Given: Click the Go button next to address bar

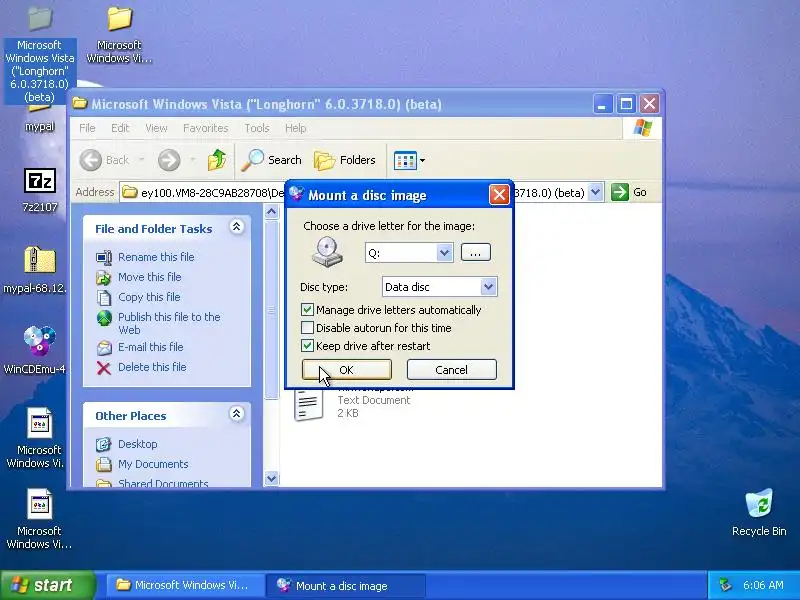Looking at the screenshot, I should coord(629,192).
